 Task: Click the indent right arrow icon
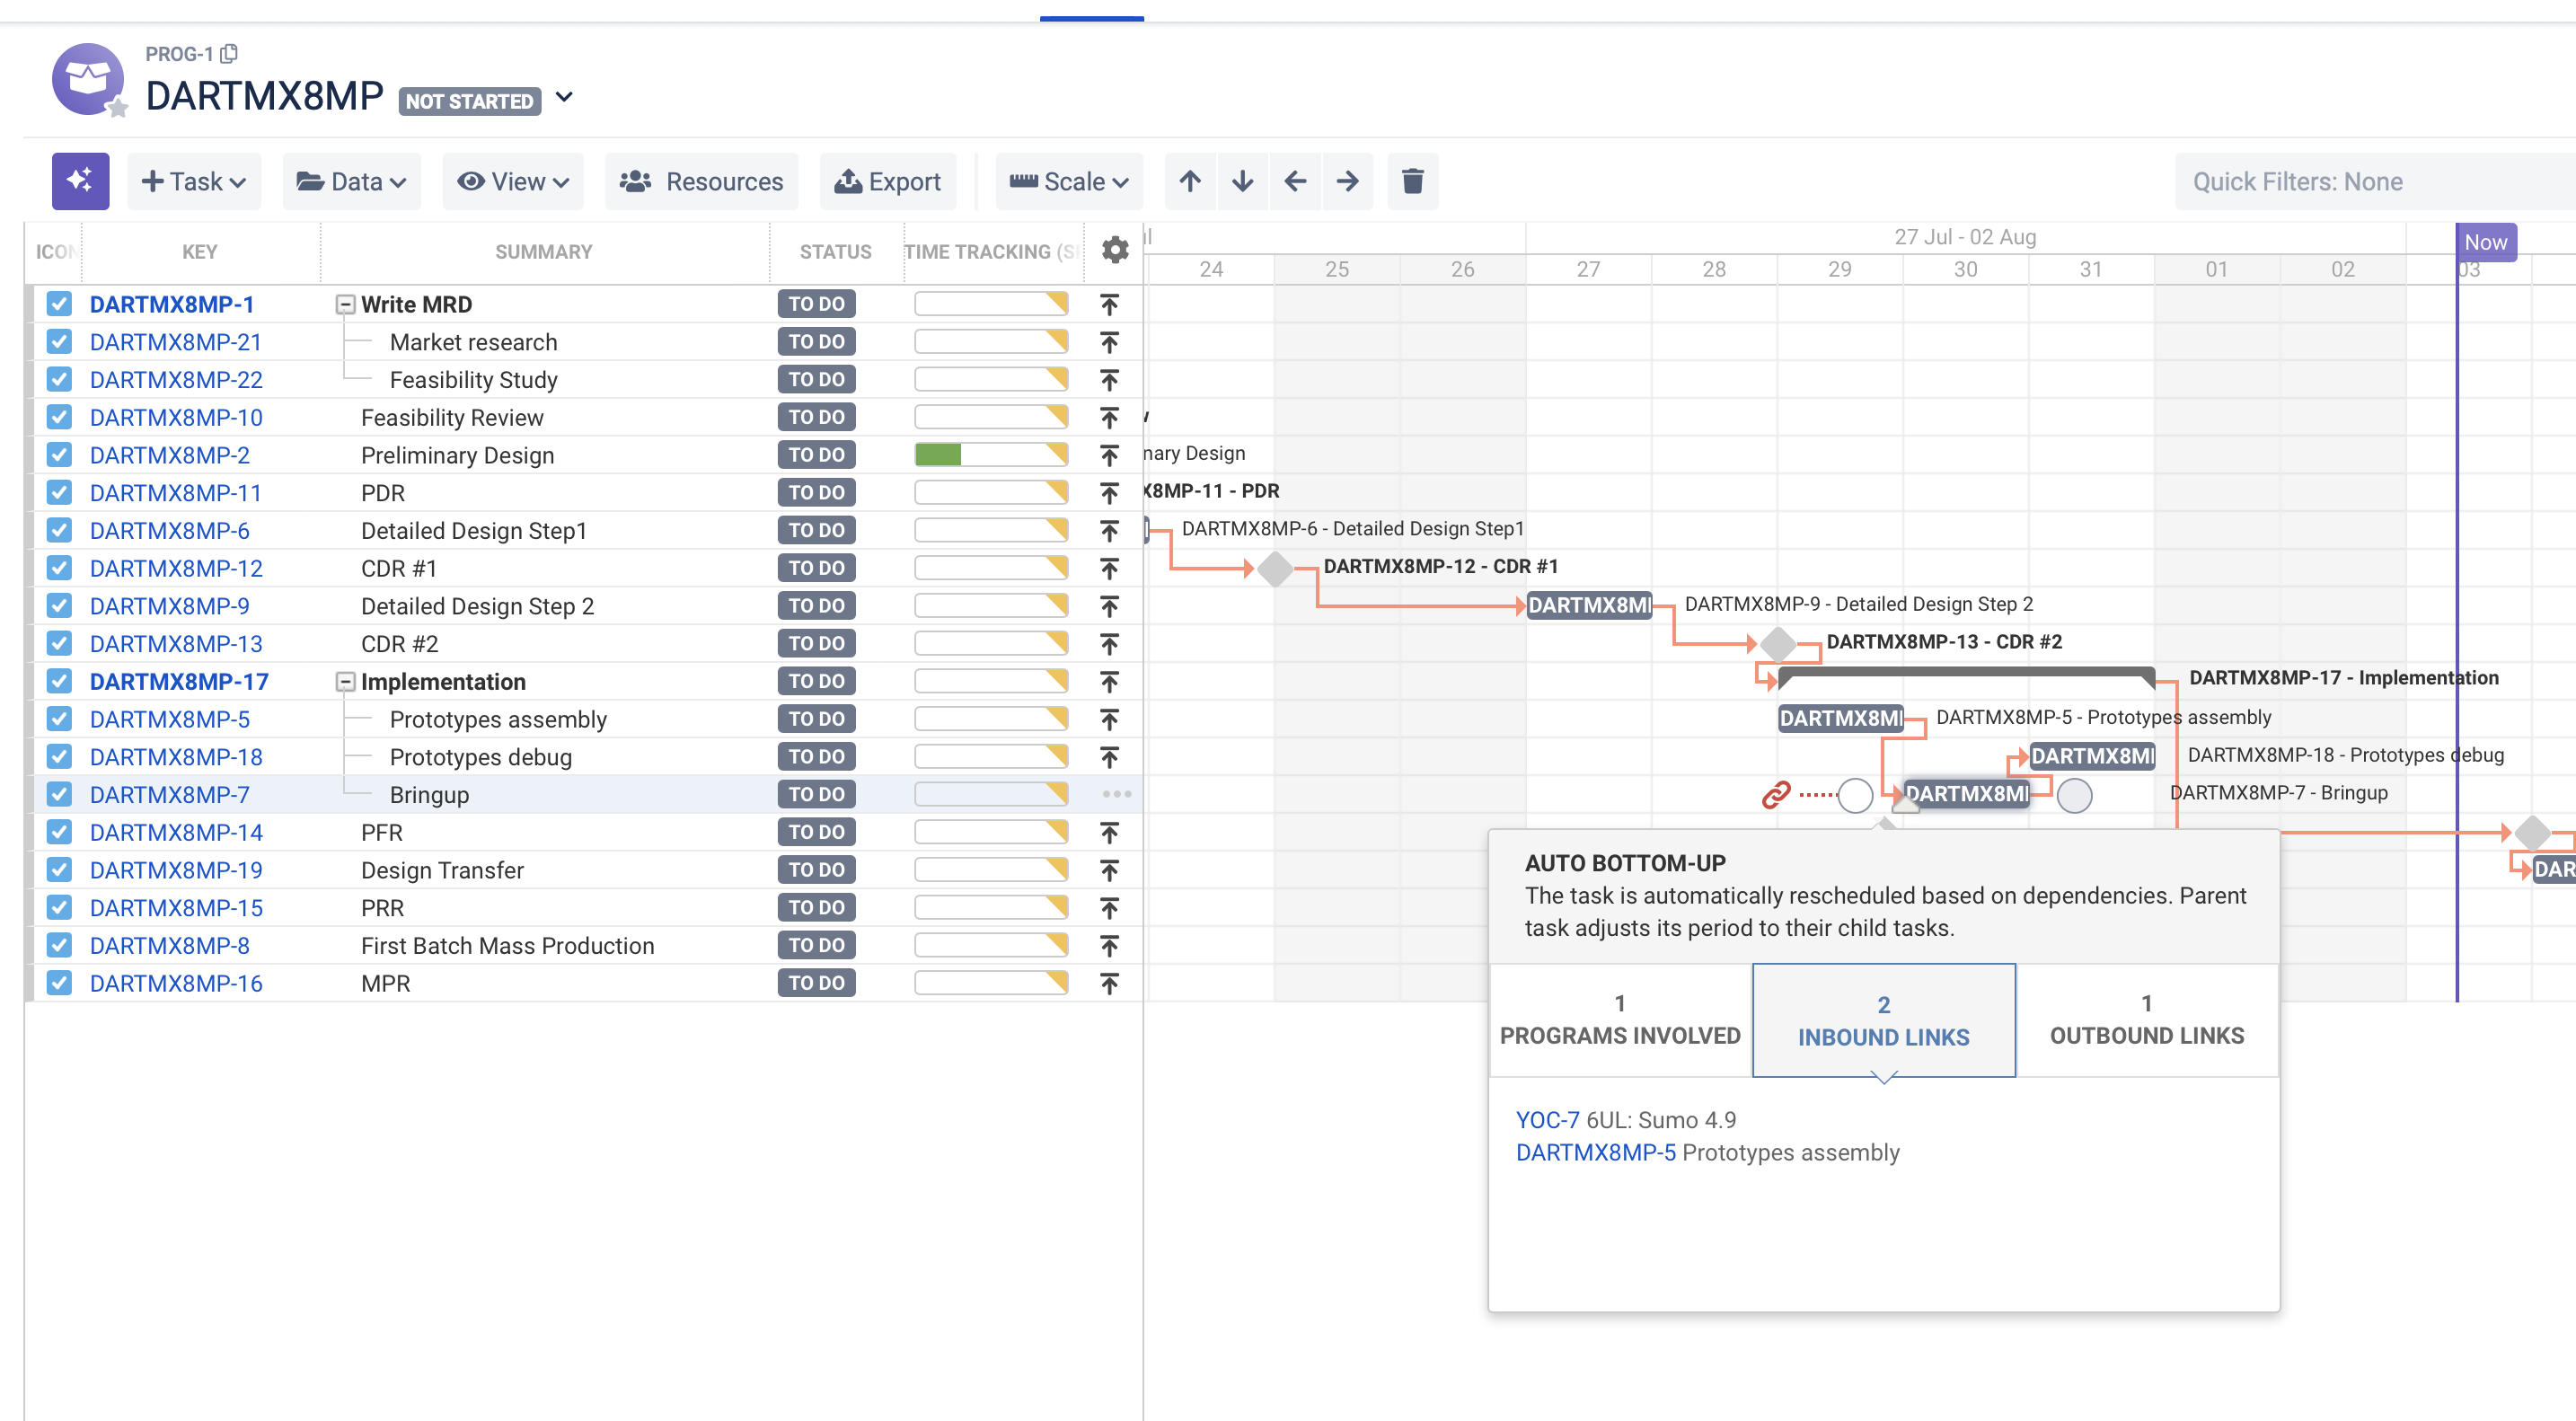(x=1348, y=181)
